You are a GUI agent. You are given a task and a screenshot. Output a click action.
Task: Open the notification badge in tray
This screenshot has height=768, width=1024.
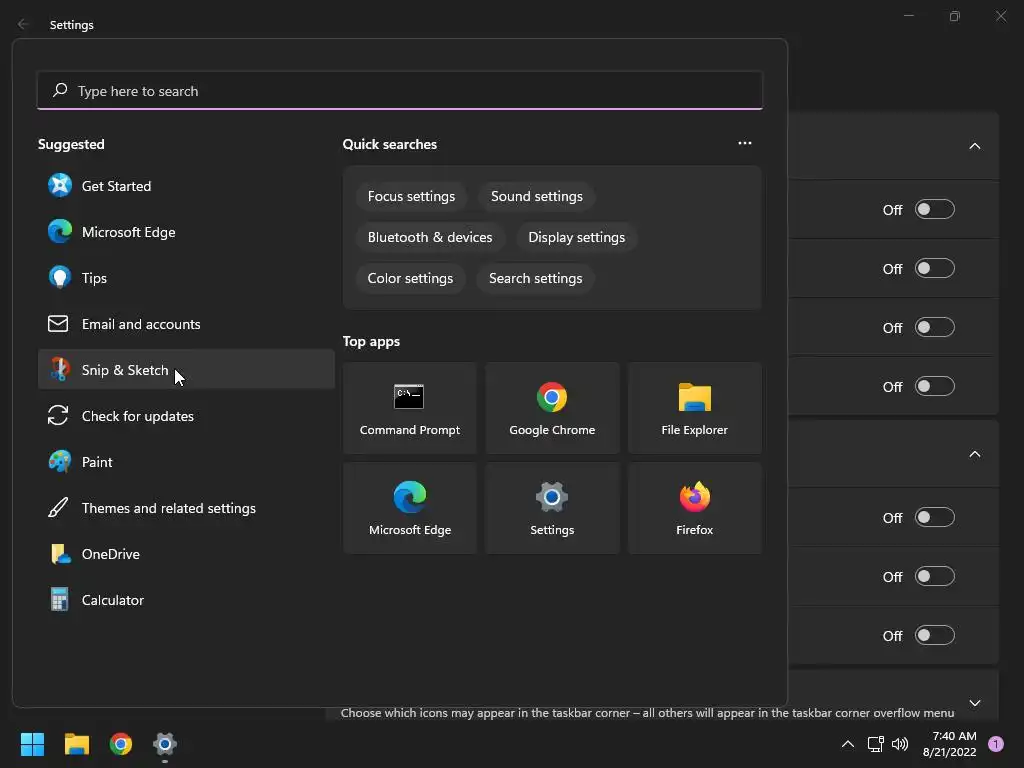tap(996, 744)
